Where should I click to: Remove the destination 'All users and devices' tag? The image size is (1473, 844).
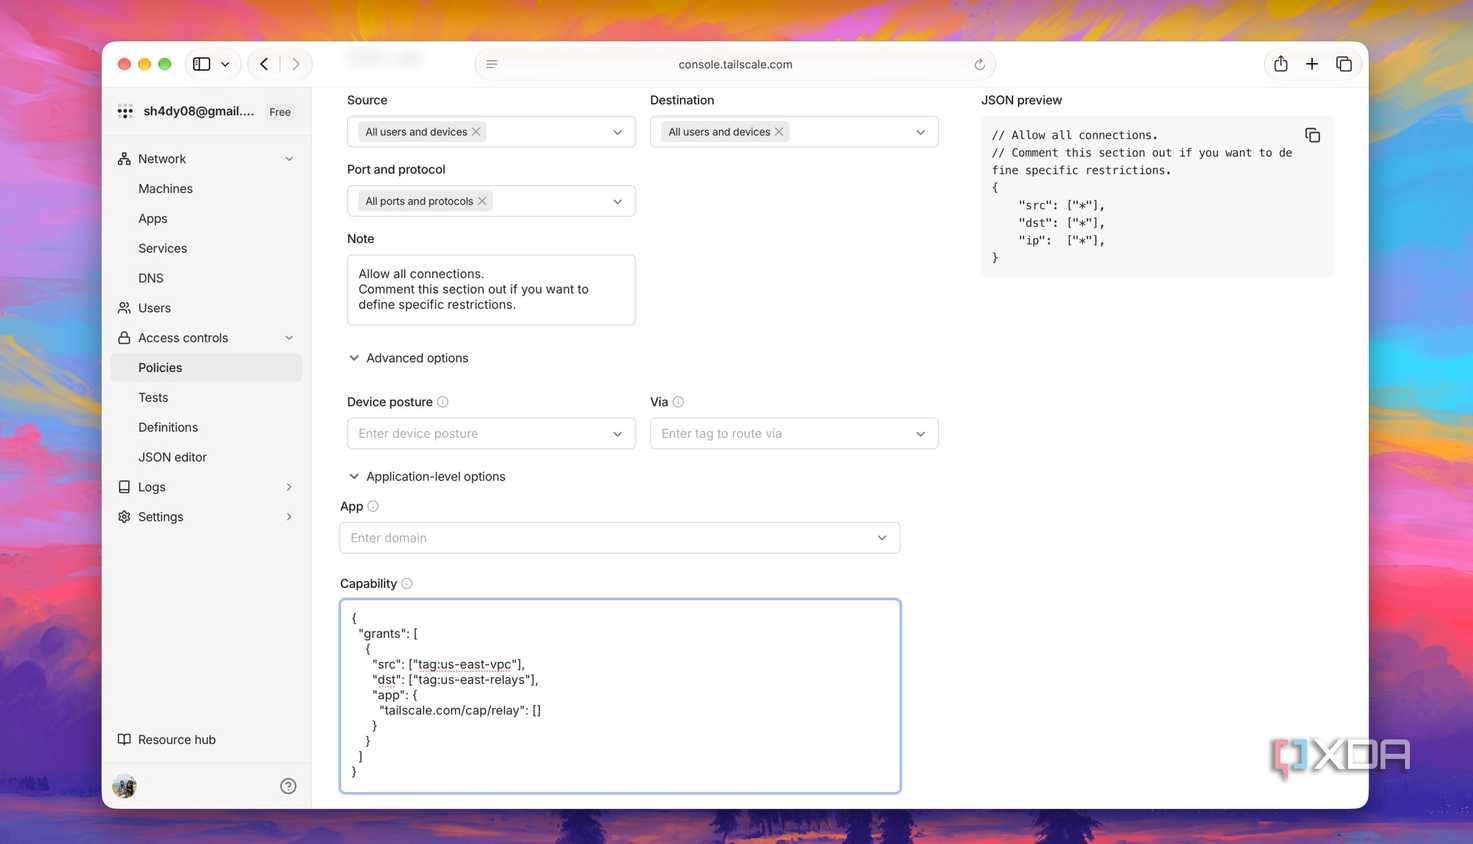(x=779, y=132)
